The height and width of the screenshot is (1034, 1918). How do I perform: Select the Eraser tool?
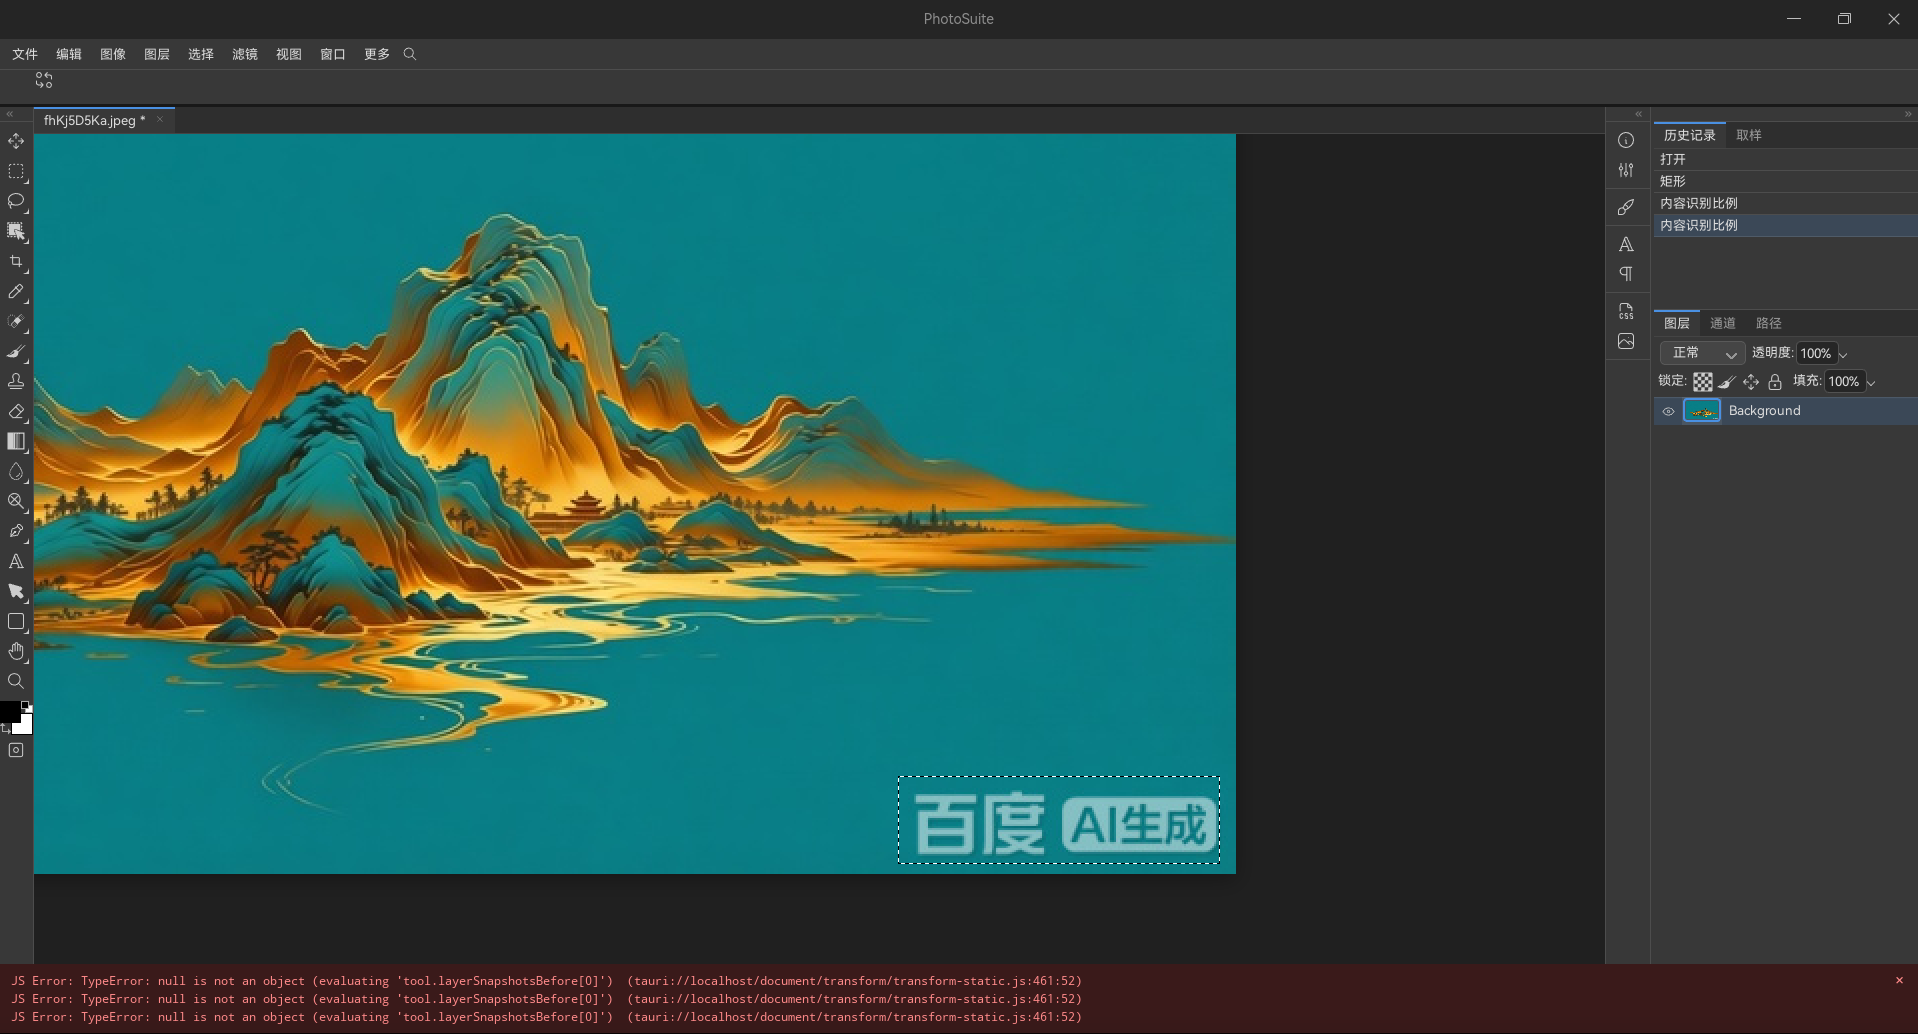click(16, 411)
